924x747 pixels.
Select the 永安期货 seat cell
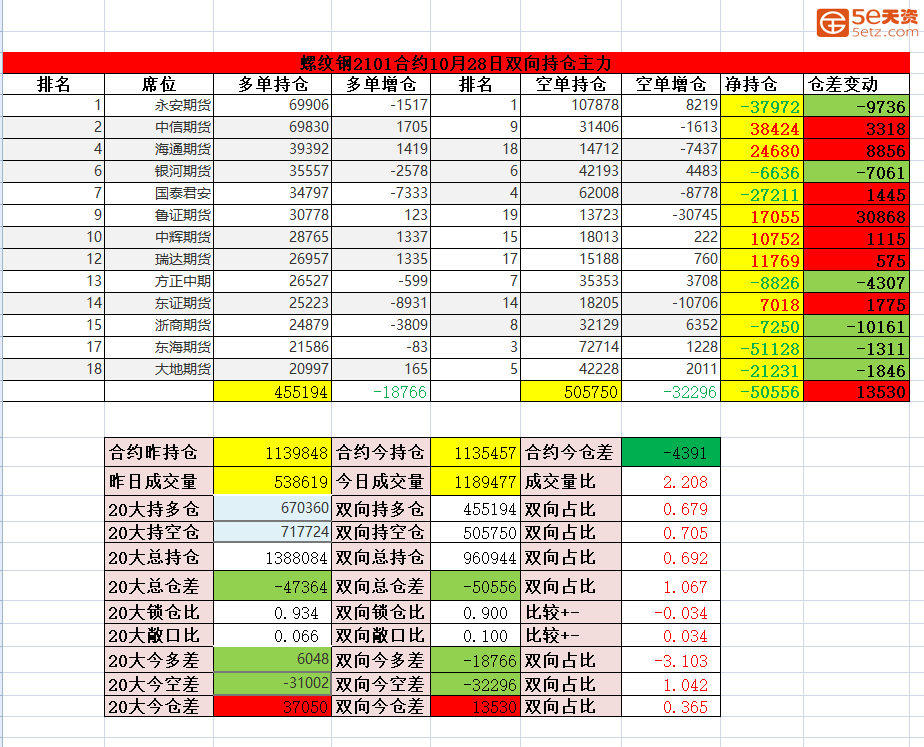tap(159, 105)
